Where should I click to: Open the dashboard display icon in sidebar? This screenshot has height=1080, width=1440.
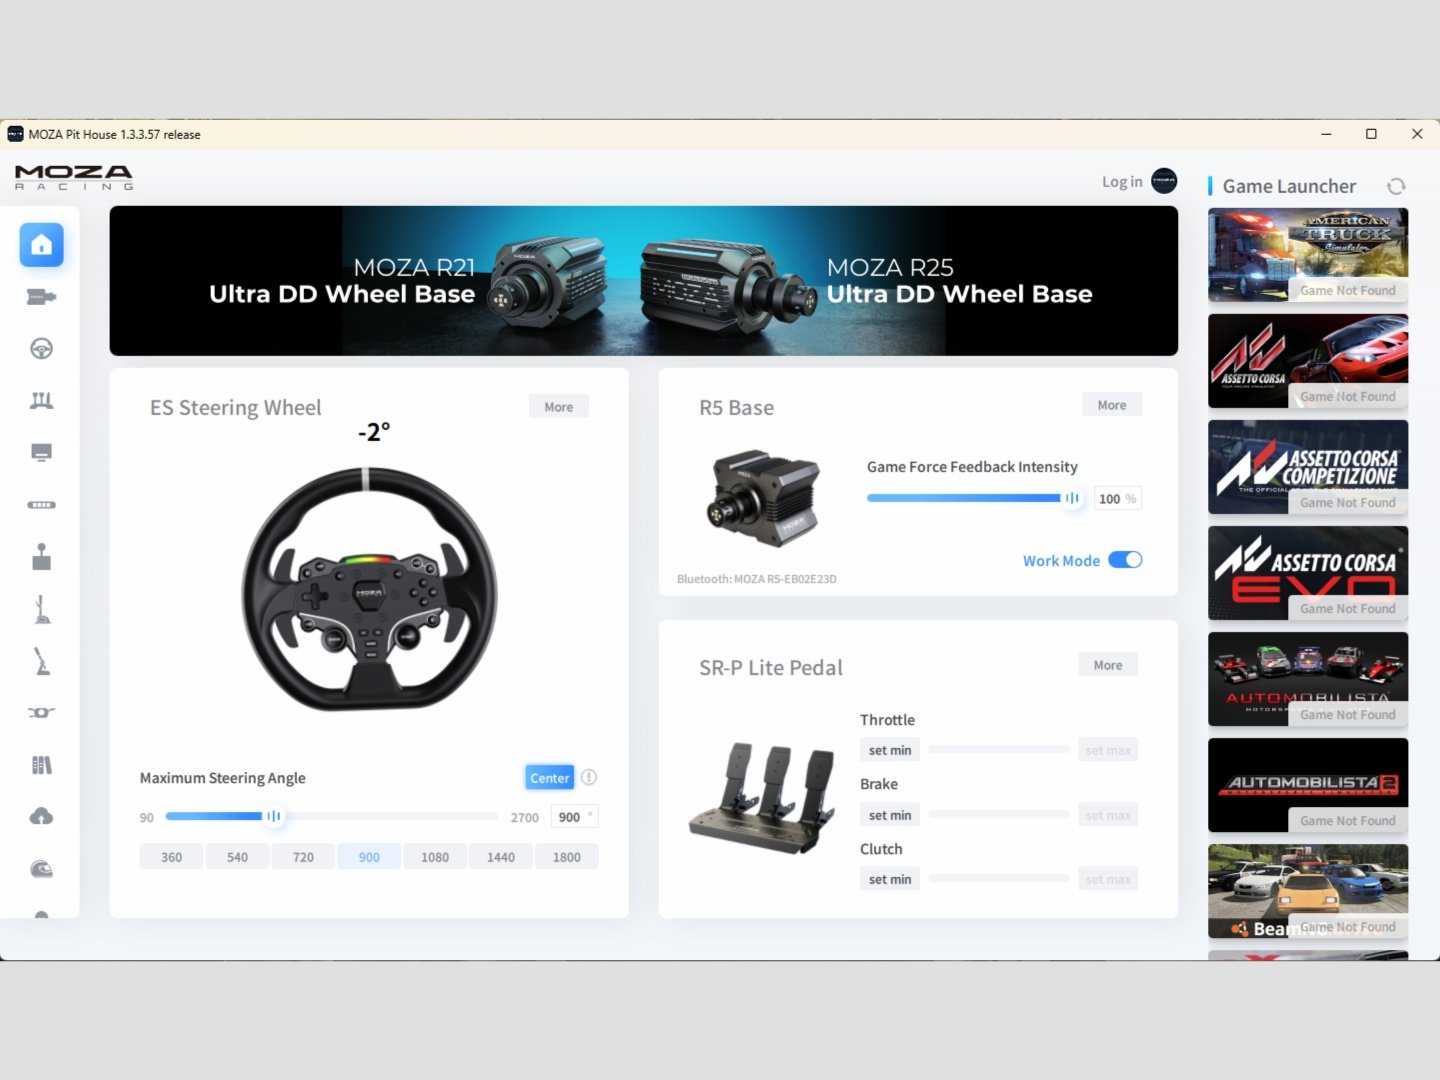pyautogui.click(x=41, y=453)
